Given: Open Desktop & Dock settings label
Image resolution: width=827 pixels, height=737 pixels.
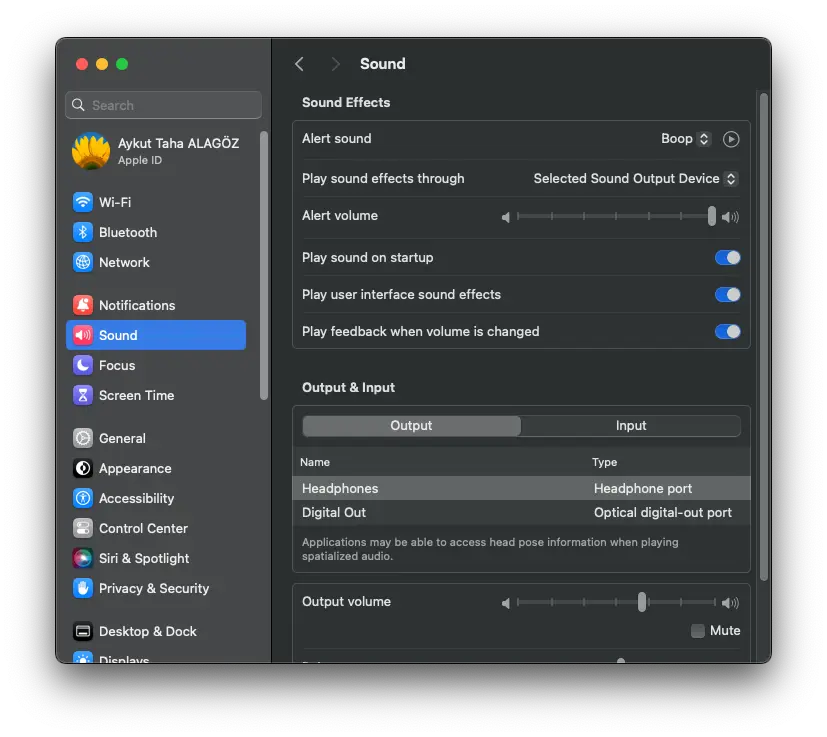Looking at the screenshot, I should 148,631.
